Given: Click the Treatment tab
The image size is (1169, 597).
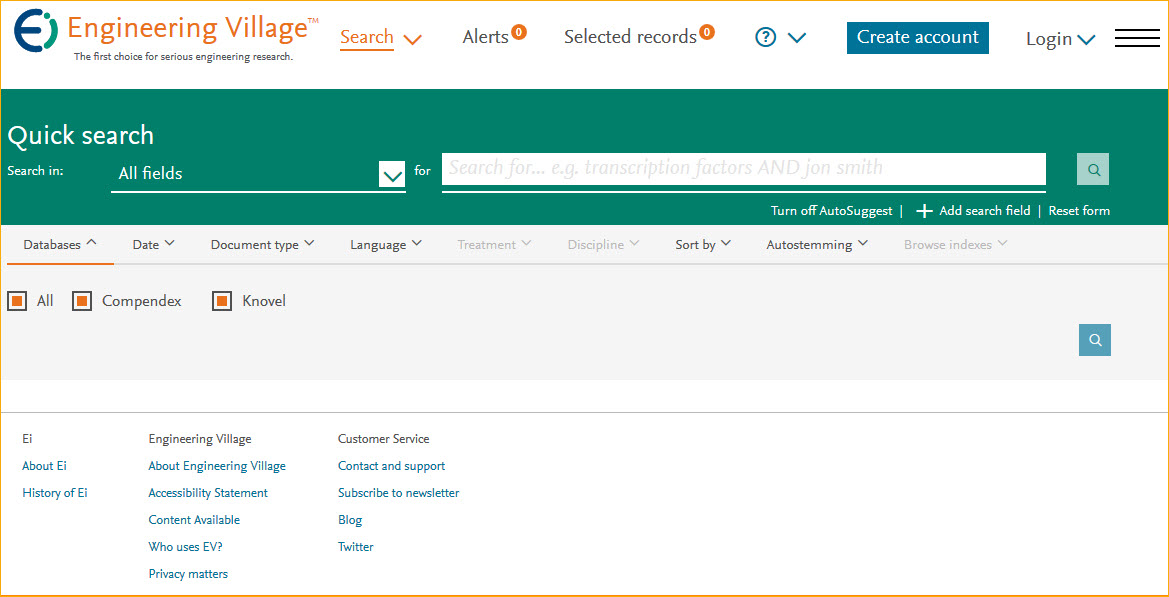Looking at the screenshot, I should (494, 244).
